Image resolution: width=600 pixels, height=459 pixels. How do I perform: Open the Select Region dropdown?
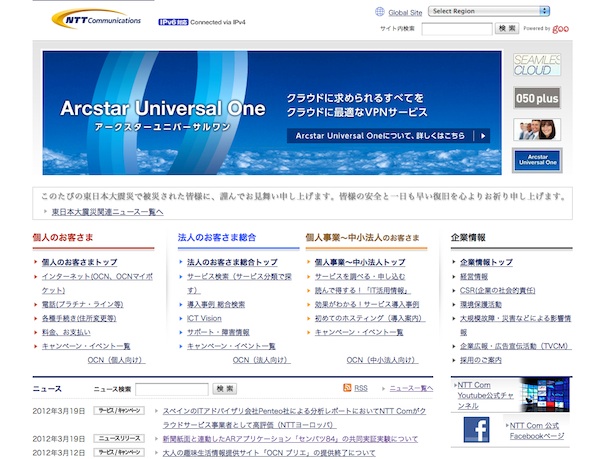[489, 11]
